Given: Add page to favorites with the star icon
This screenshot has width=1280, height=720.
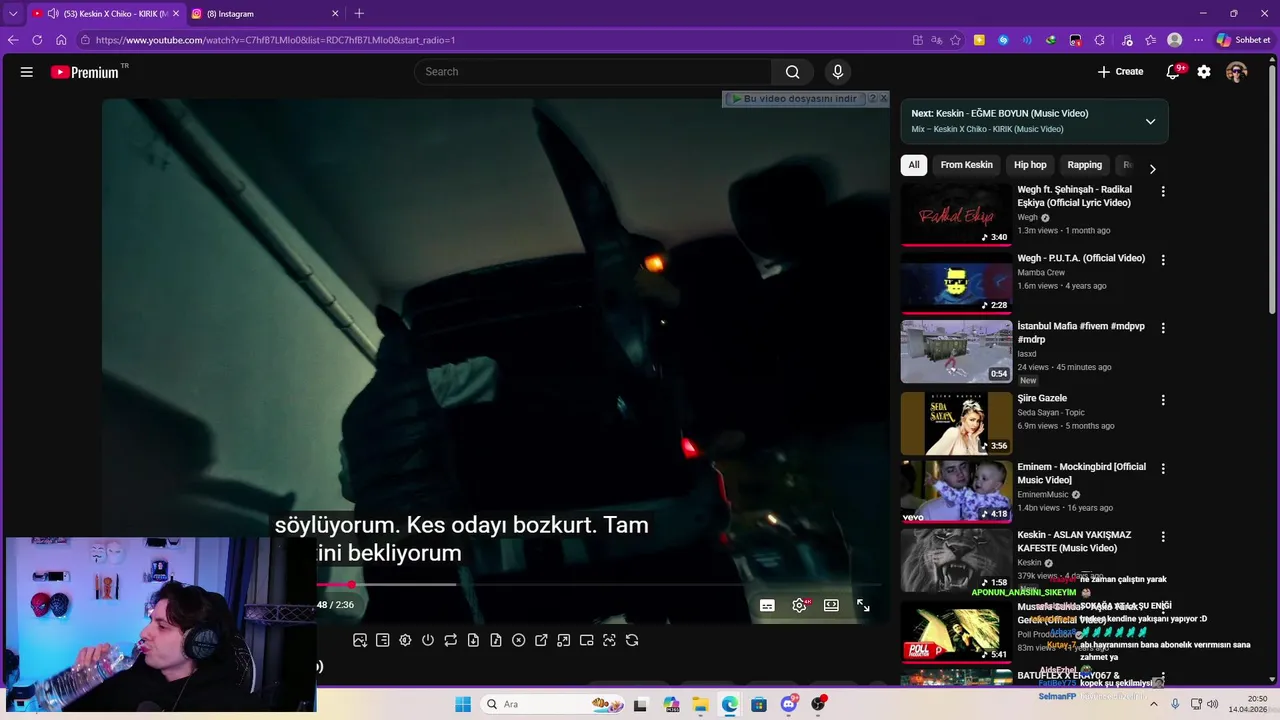Looking at the screenshot, I should pos(956,40).
